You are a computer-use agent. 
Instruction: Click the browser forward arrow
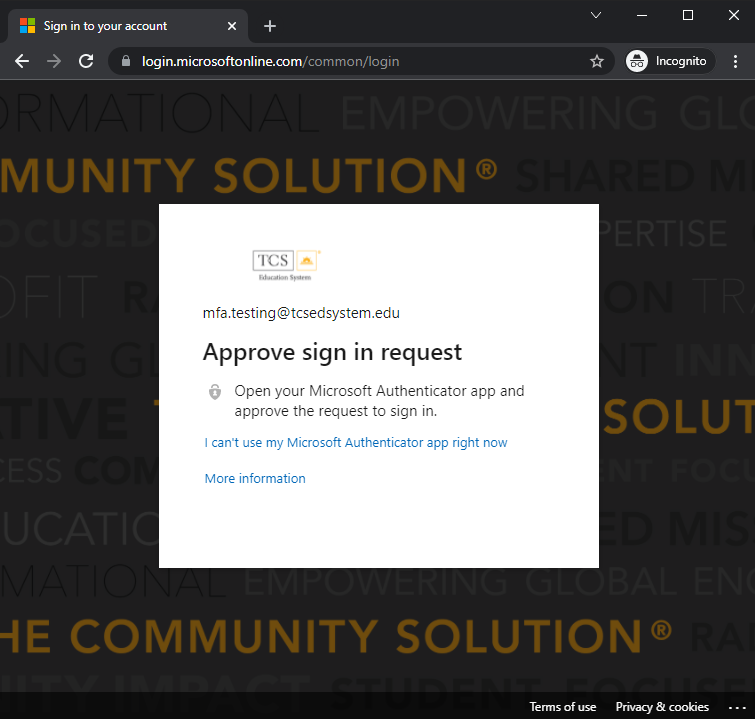[54, 61]
